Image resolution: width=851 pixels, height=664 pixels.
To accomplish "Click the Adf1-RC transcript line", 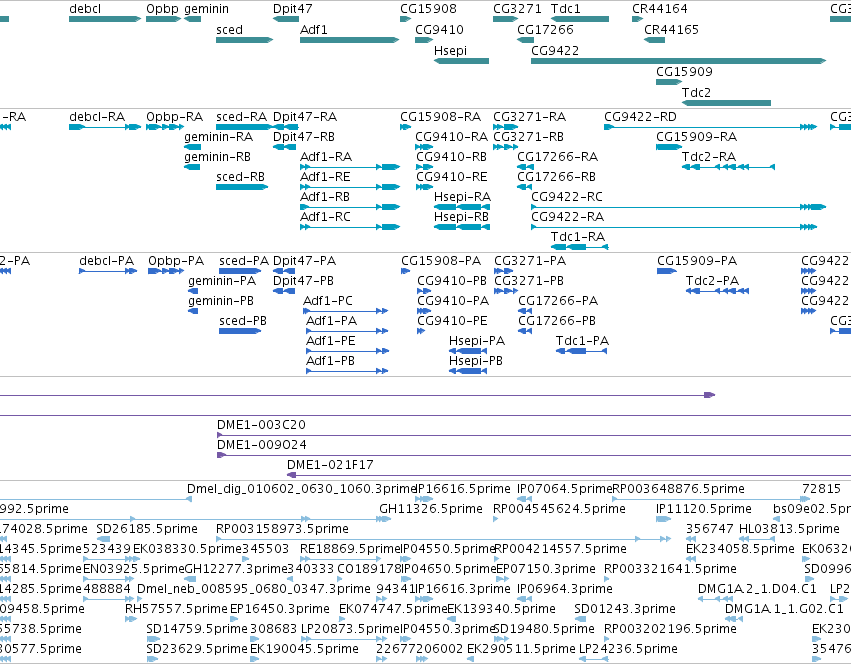I will pyautogui.click(x=350, y=227).
